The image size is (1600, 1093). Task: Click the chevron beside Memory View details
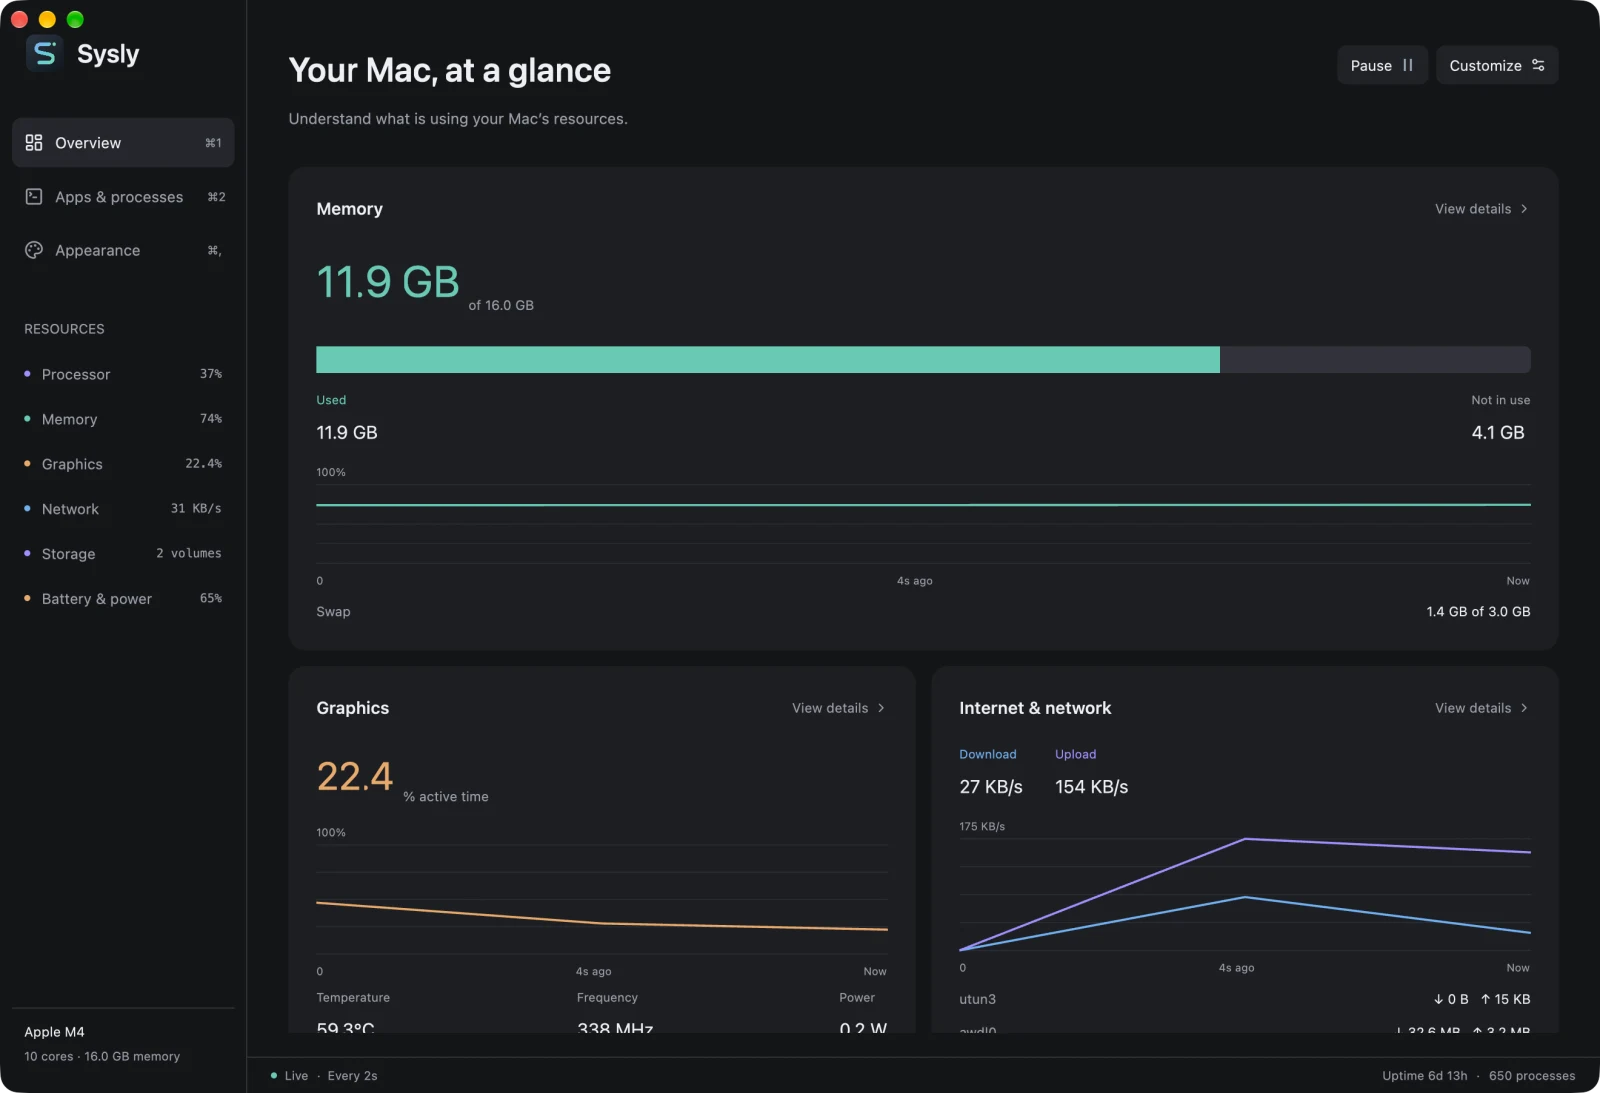(x=1524, y=209)
